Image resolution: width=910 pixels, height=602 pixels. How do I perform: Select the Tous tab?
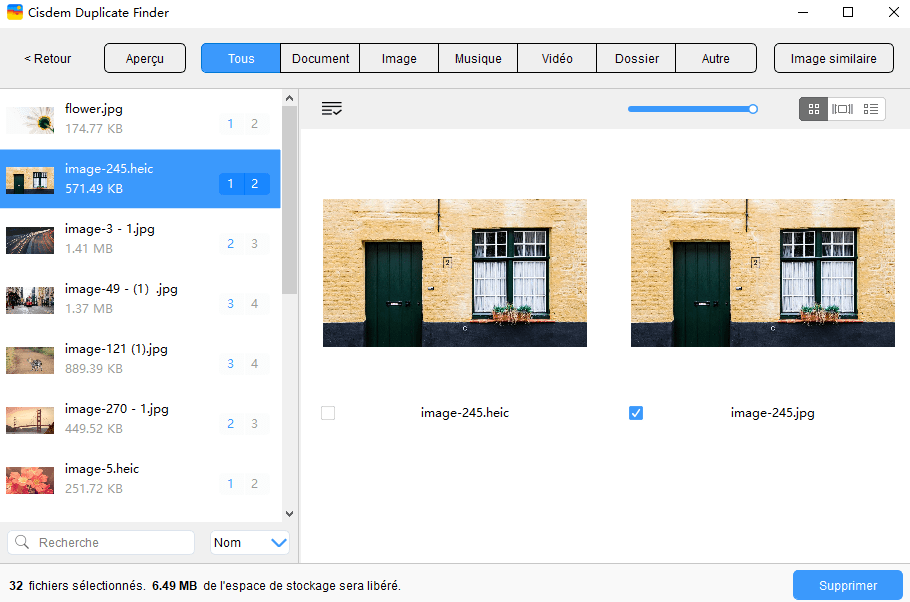[x=241, y=58]
